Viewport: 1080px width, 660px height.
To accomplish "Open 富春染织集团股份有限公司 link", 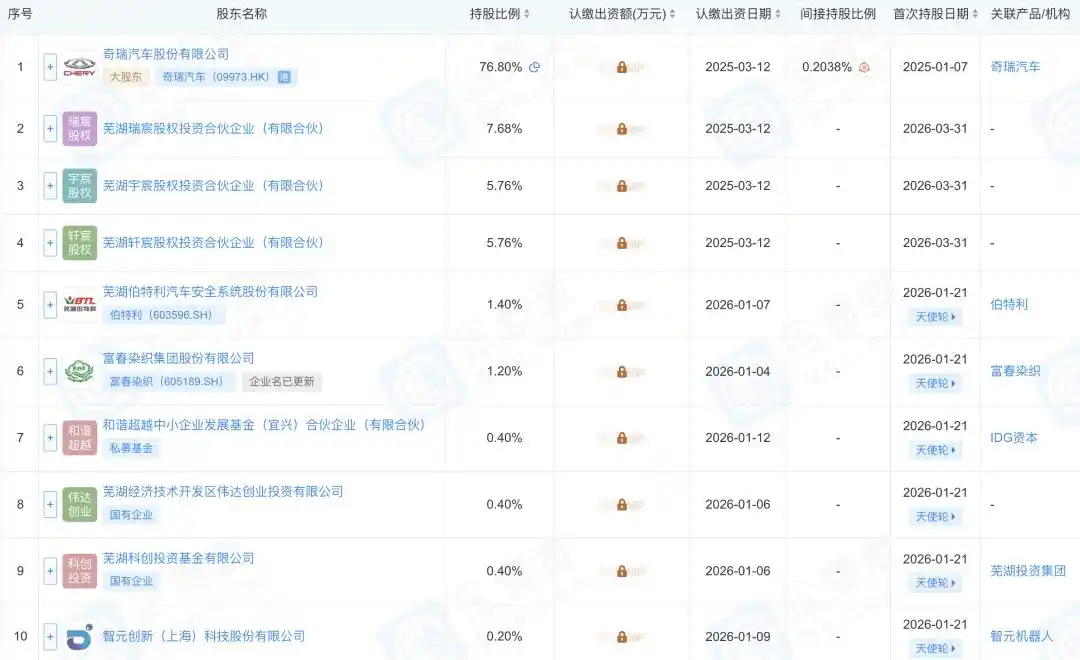I will 178,359.
